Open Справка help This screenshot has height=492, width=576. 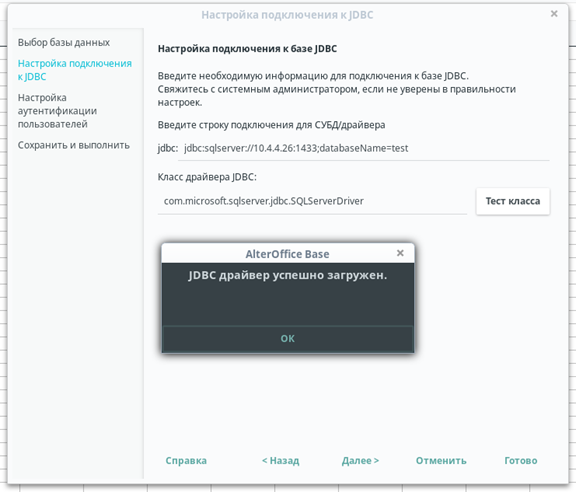point(186,460)
